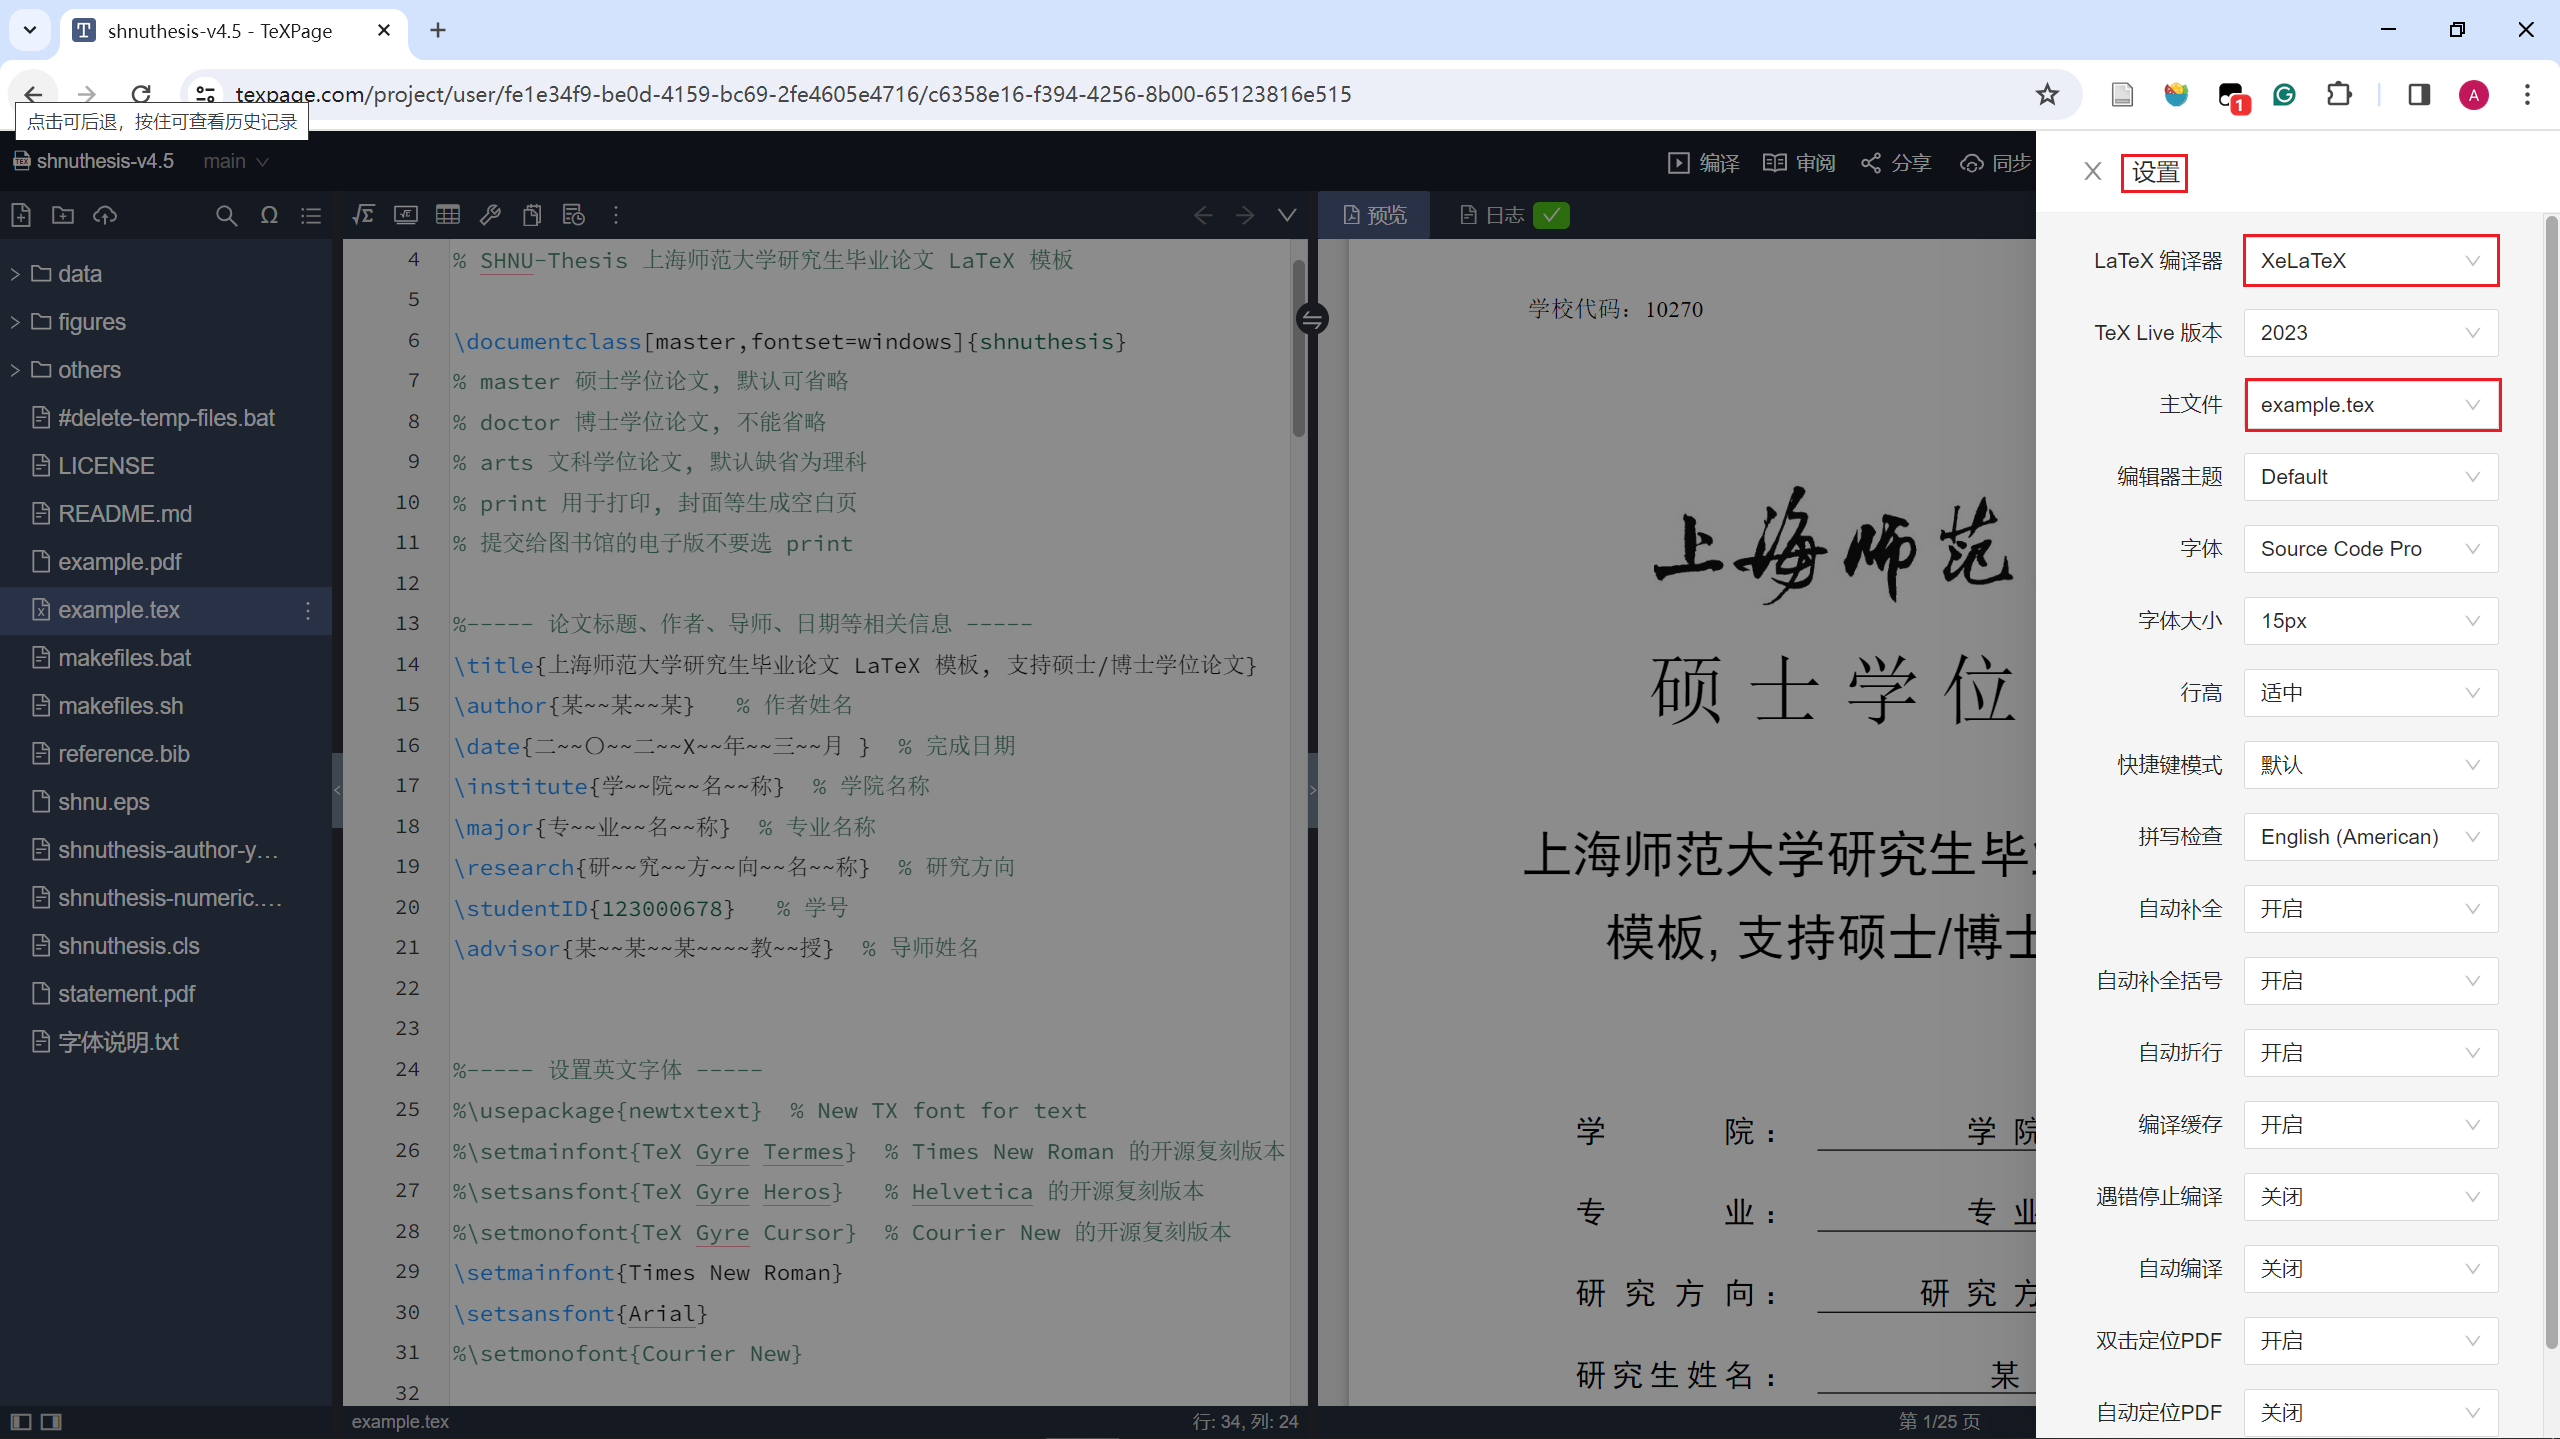
Task: Open main branch dropdown
Action: point(236,161)
